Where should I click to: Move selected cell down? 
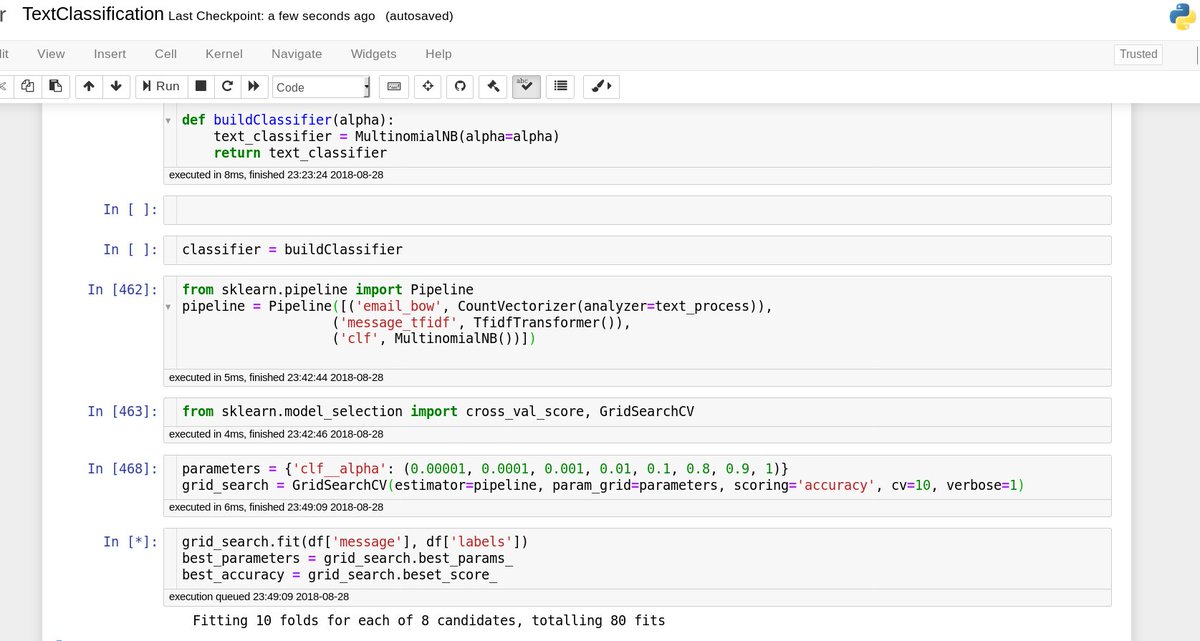pyautogui.click(x=116, y=87)
